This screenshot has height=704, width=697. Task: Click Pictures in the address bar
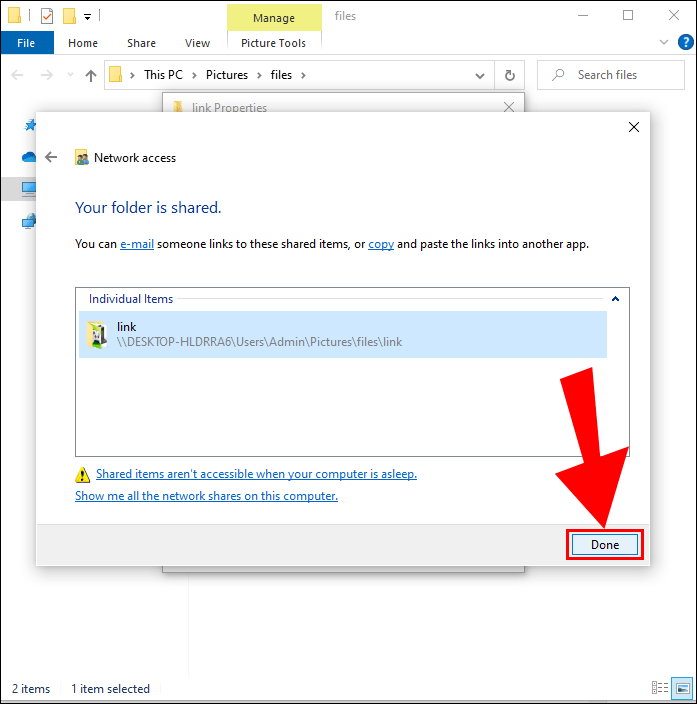227,75
